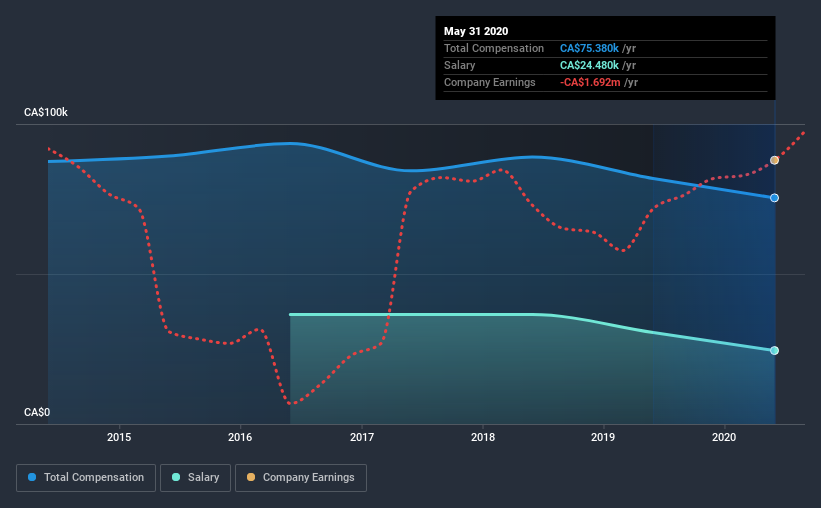Click the teal Salary data point marker
Screen dimensions: 821x508
coord(774,350)
